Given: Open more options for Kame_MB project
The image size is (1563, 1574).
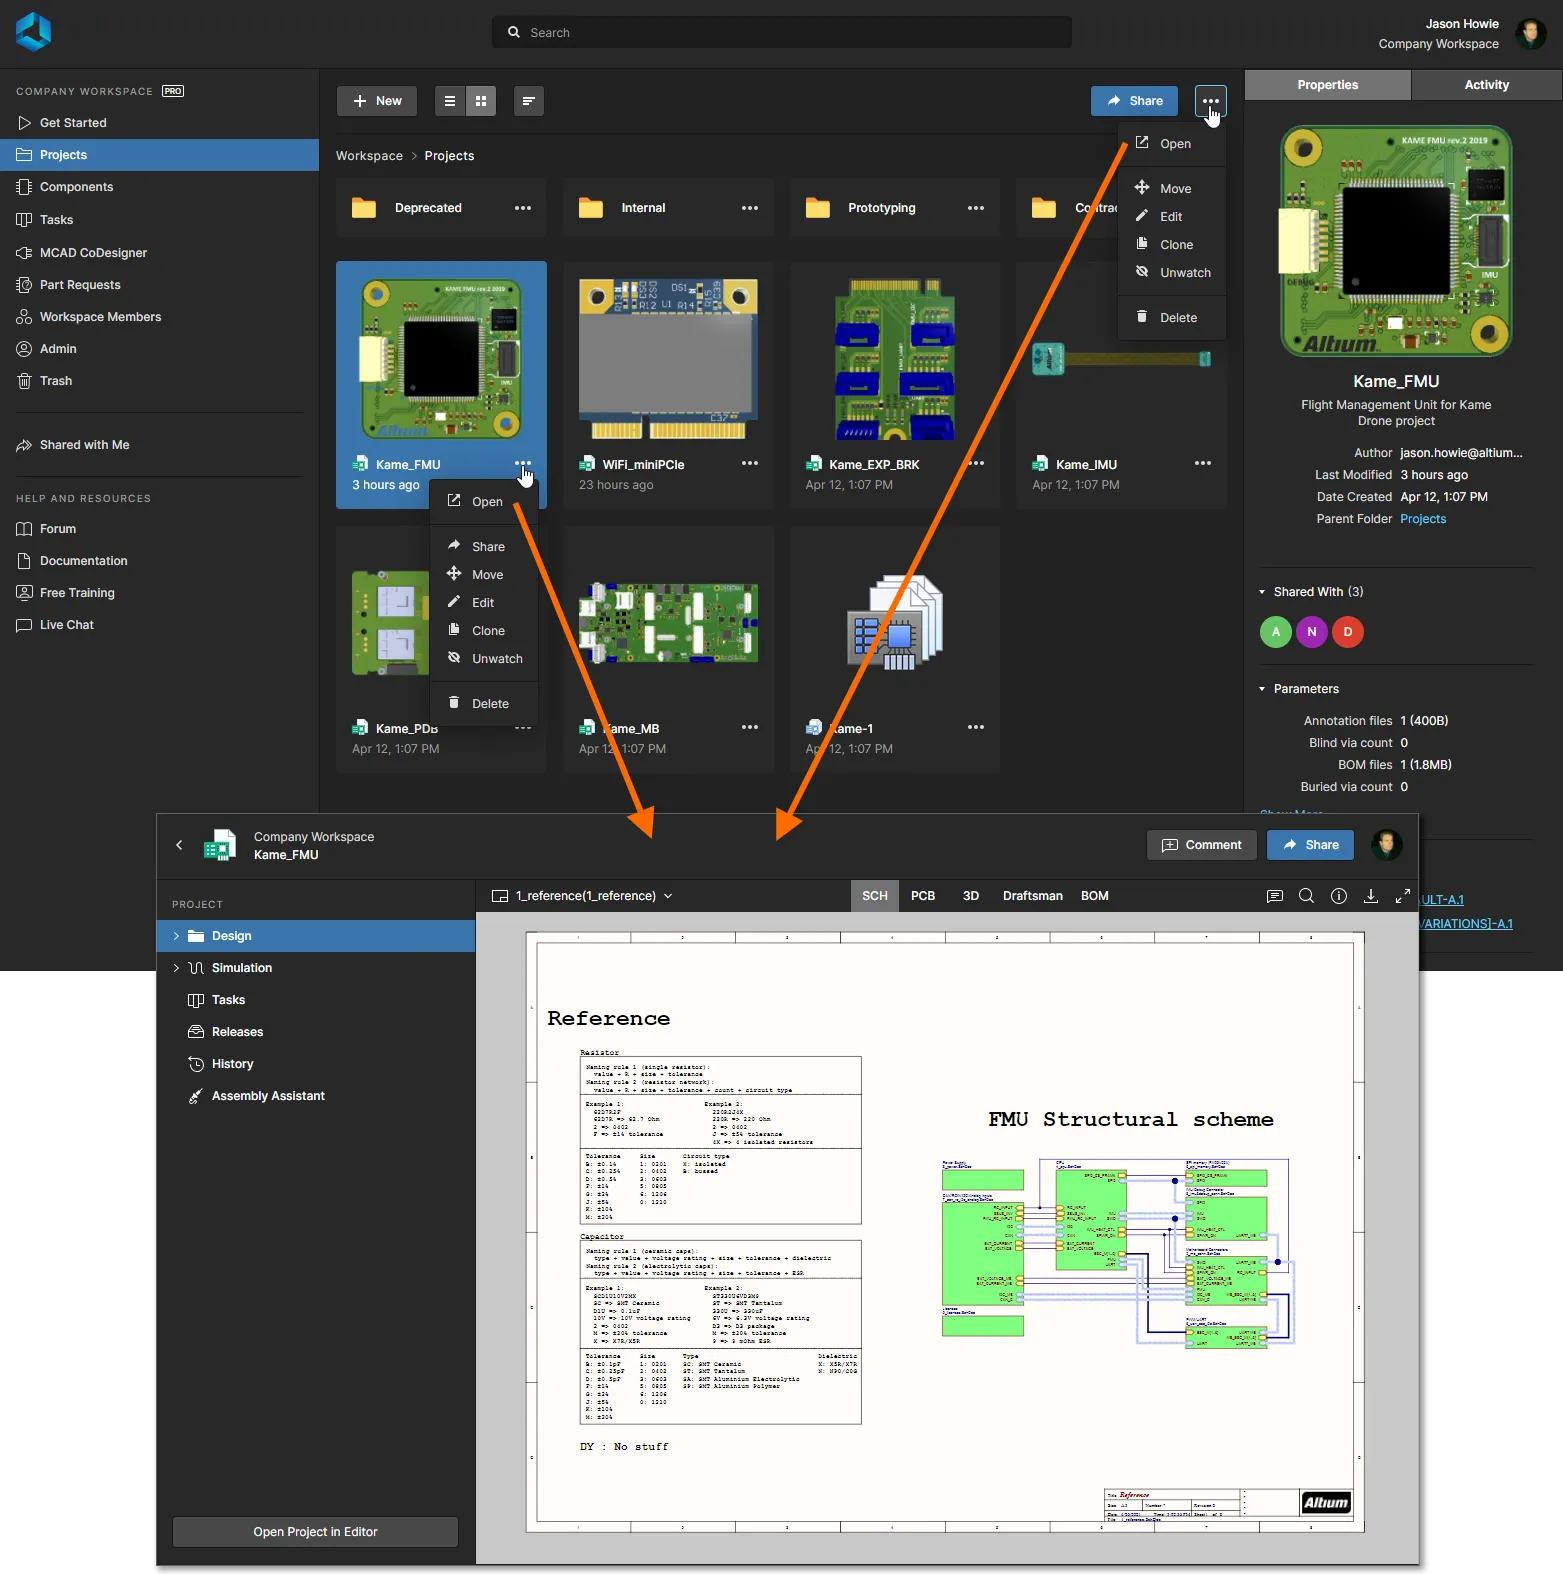Looking at the screenshot, I should 750,728.
